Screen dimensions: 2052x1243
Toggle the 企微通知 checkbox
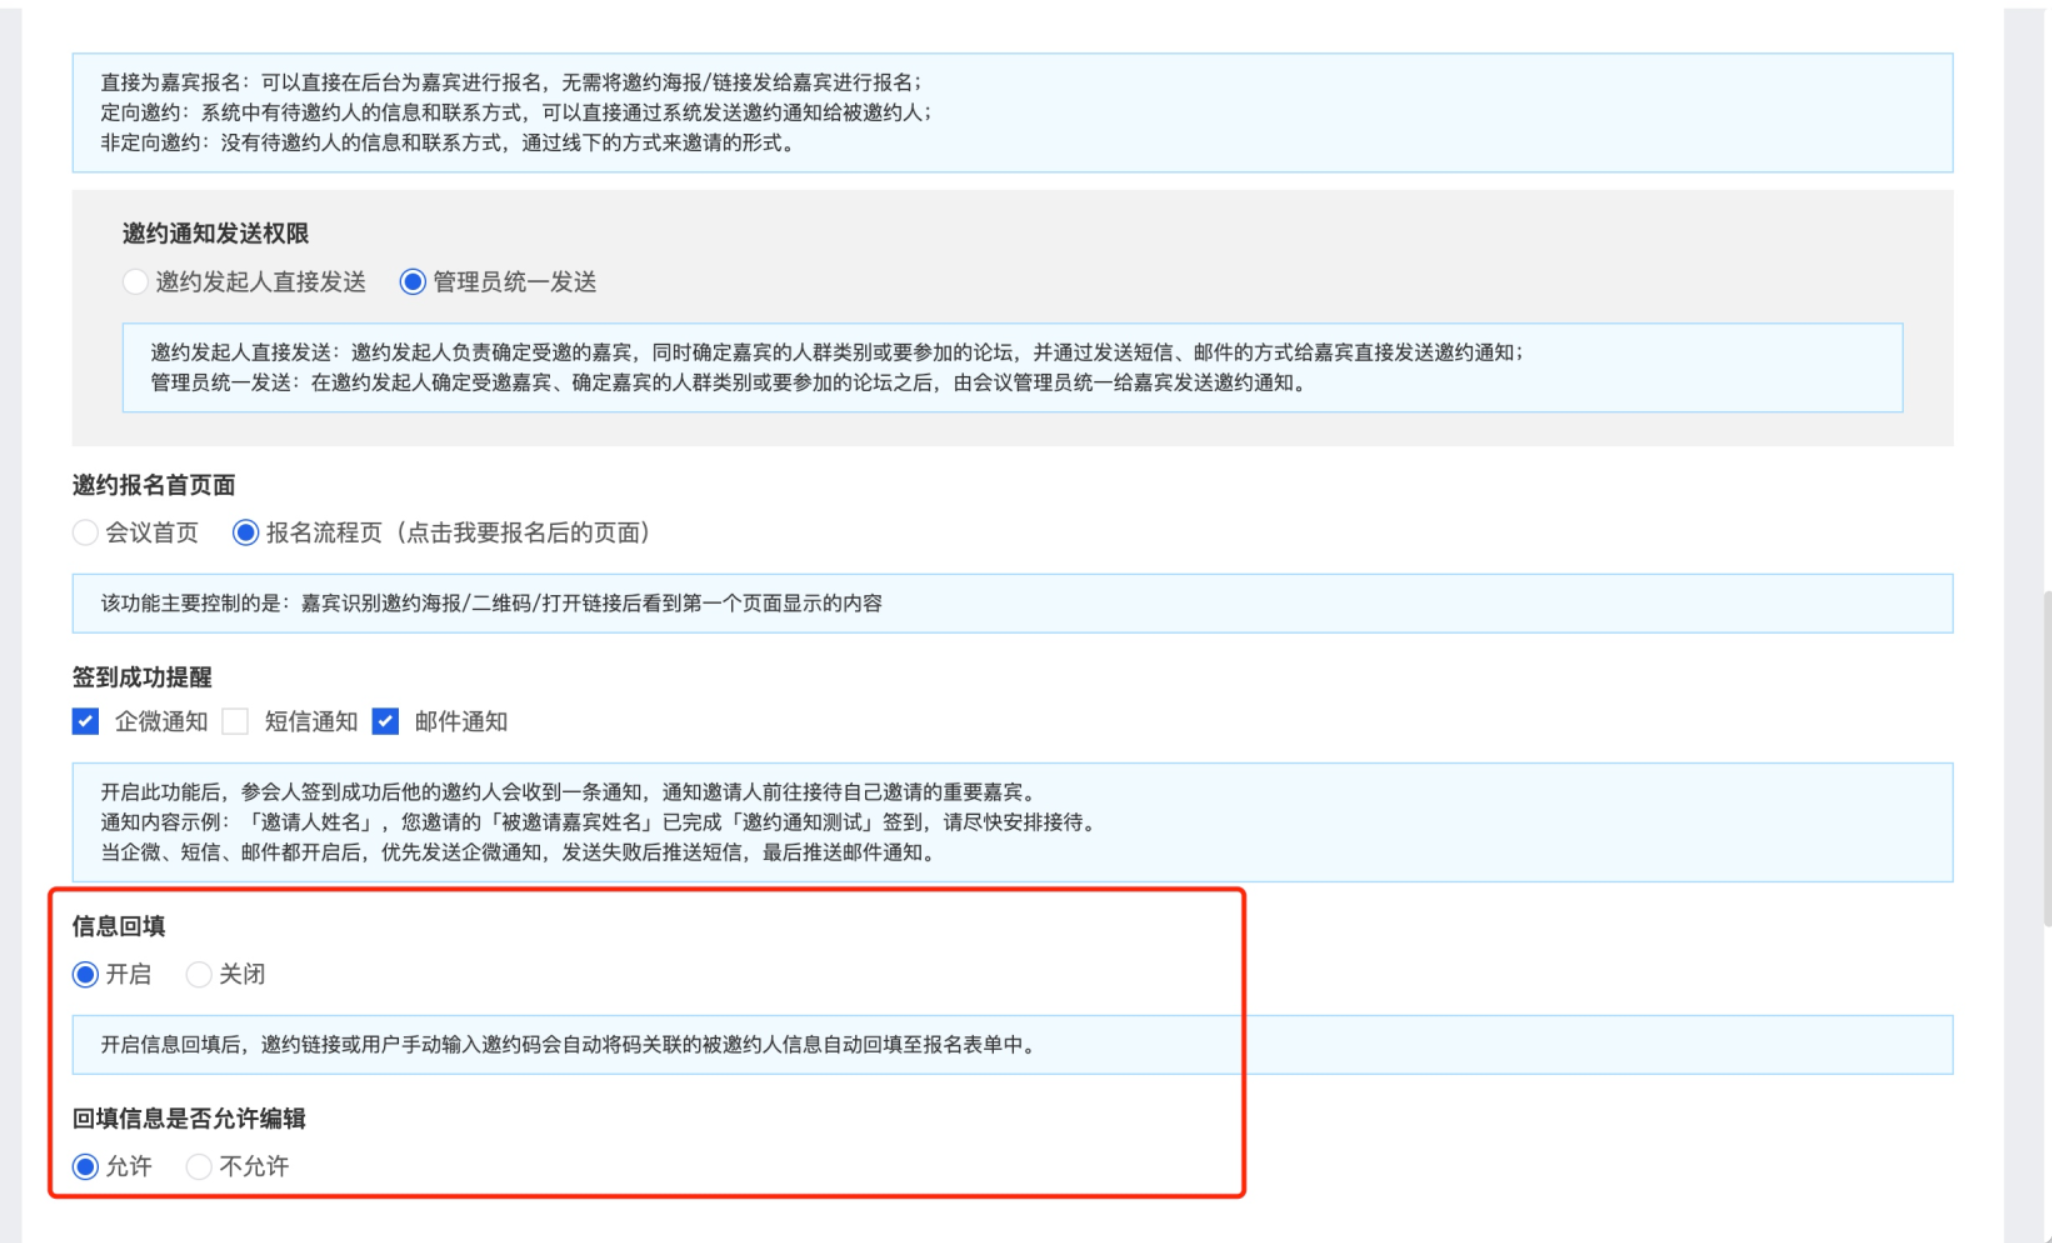point(86,721)
